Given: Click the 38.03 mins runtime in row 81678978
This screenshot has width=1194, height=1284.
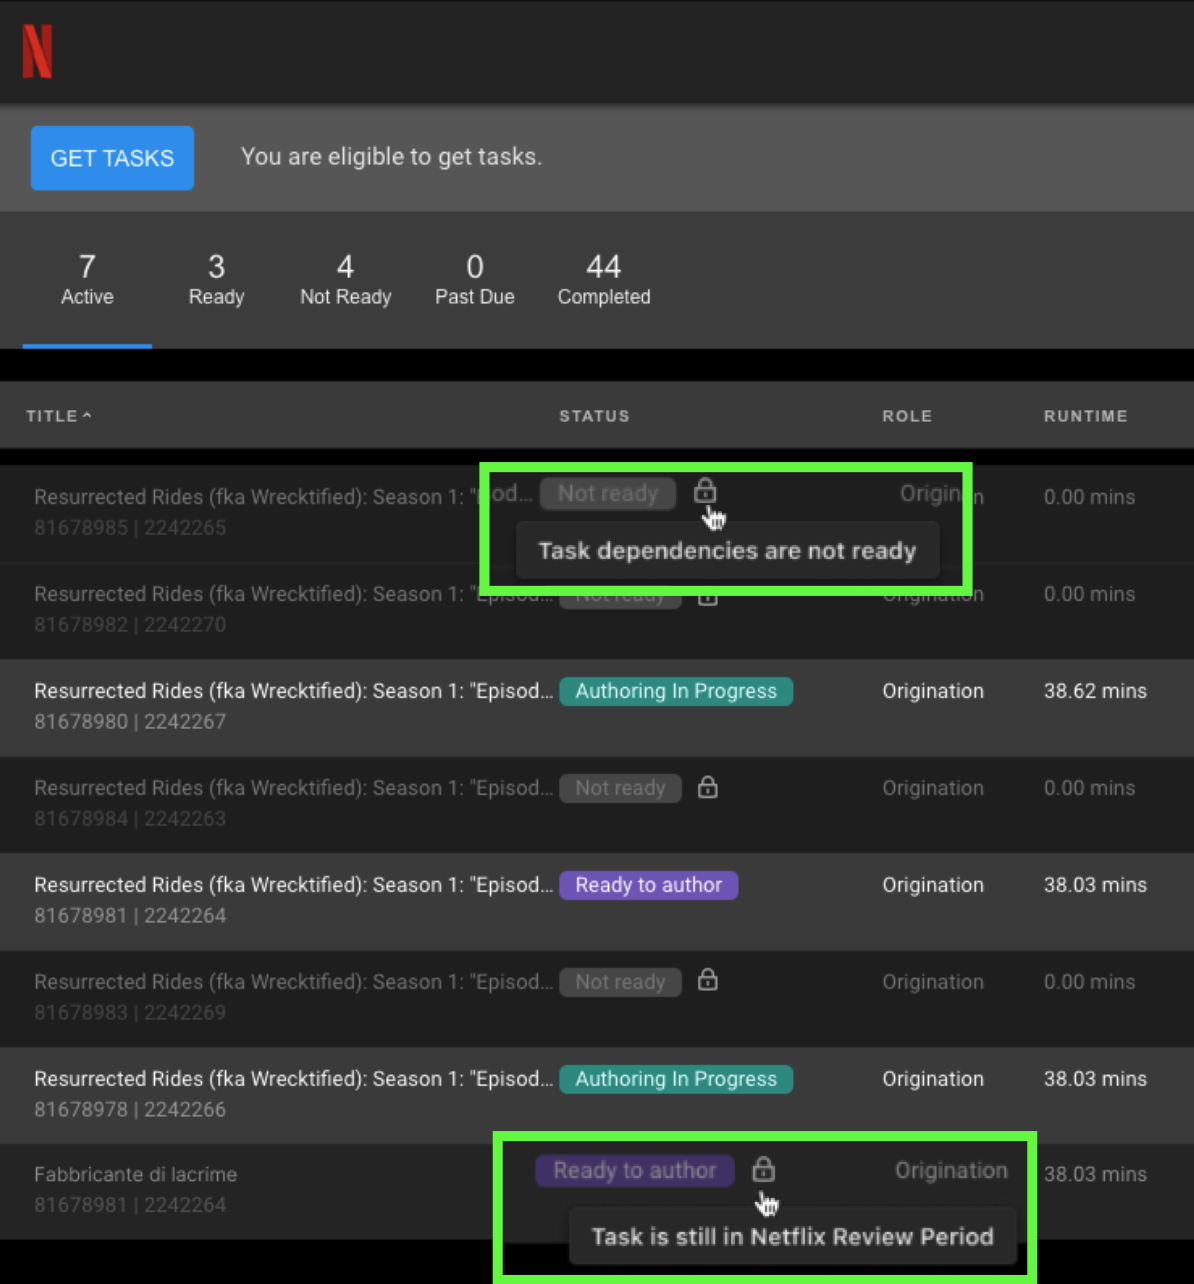Looking at the screenshot, I should (x=1095, y=1079).
